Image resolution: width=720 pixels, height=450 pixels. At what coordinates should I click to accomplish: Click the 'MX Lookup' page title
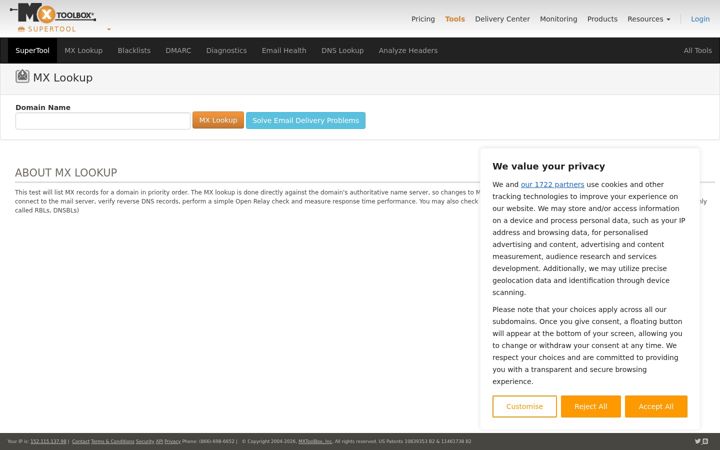[63, 78]
